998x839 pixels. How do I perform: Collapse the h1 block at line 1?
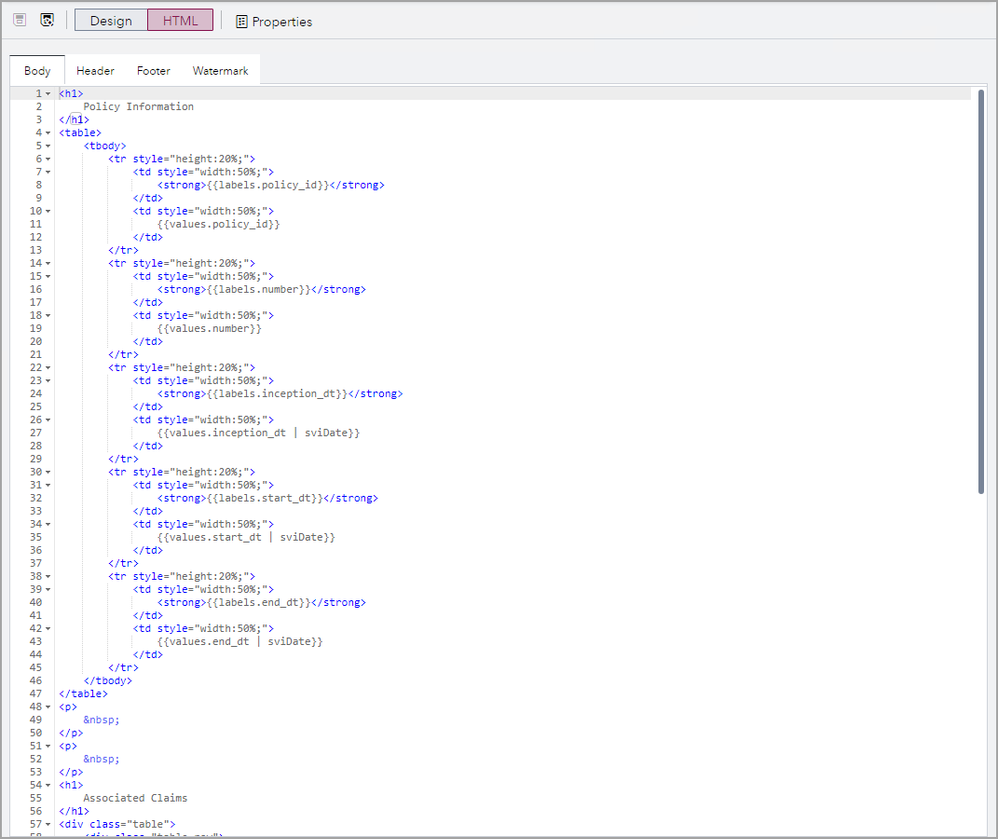(48, 94)
